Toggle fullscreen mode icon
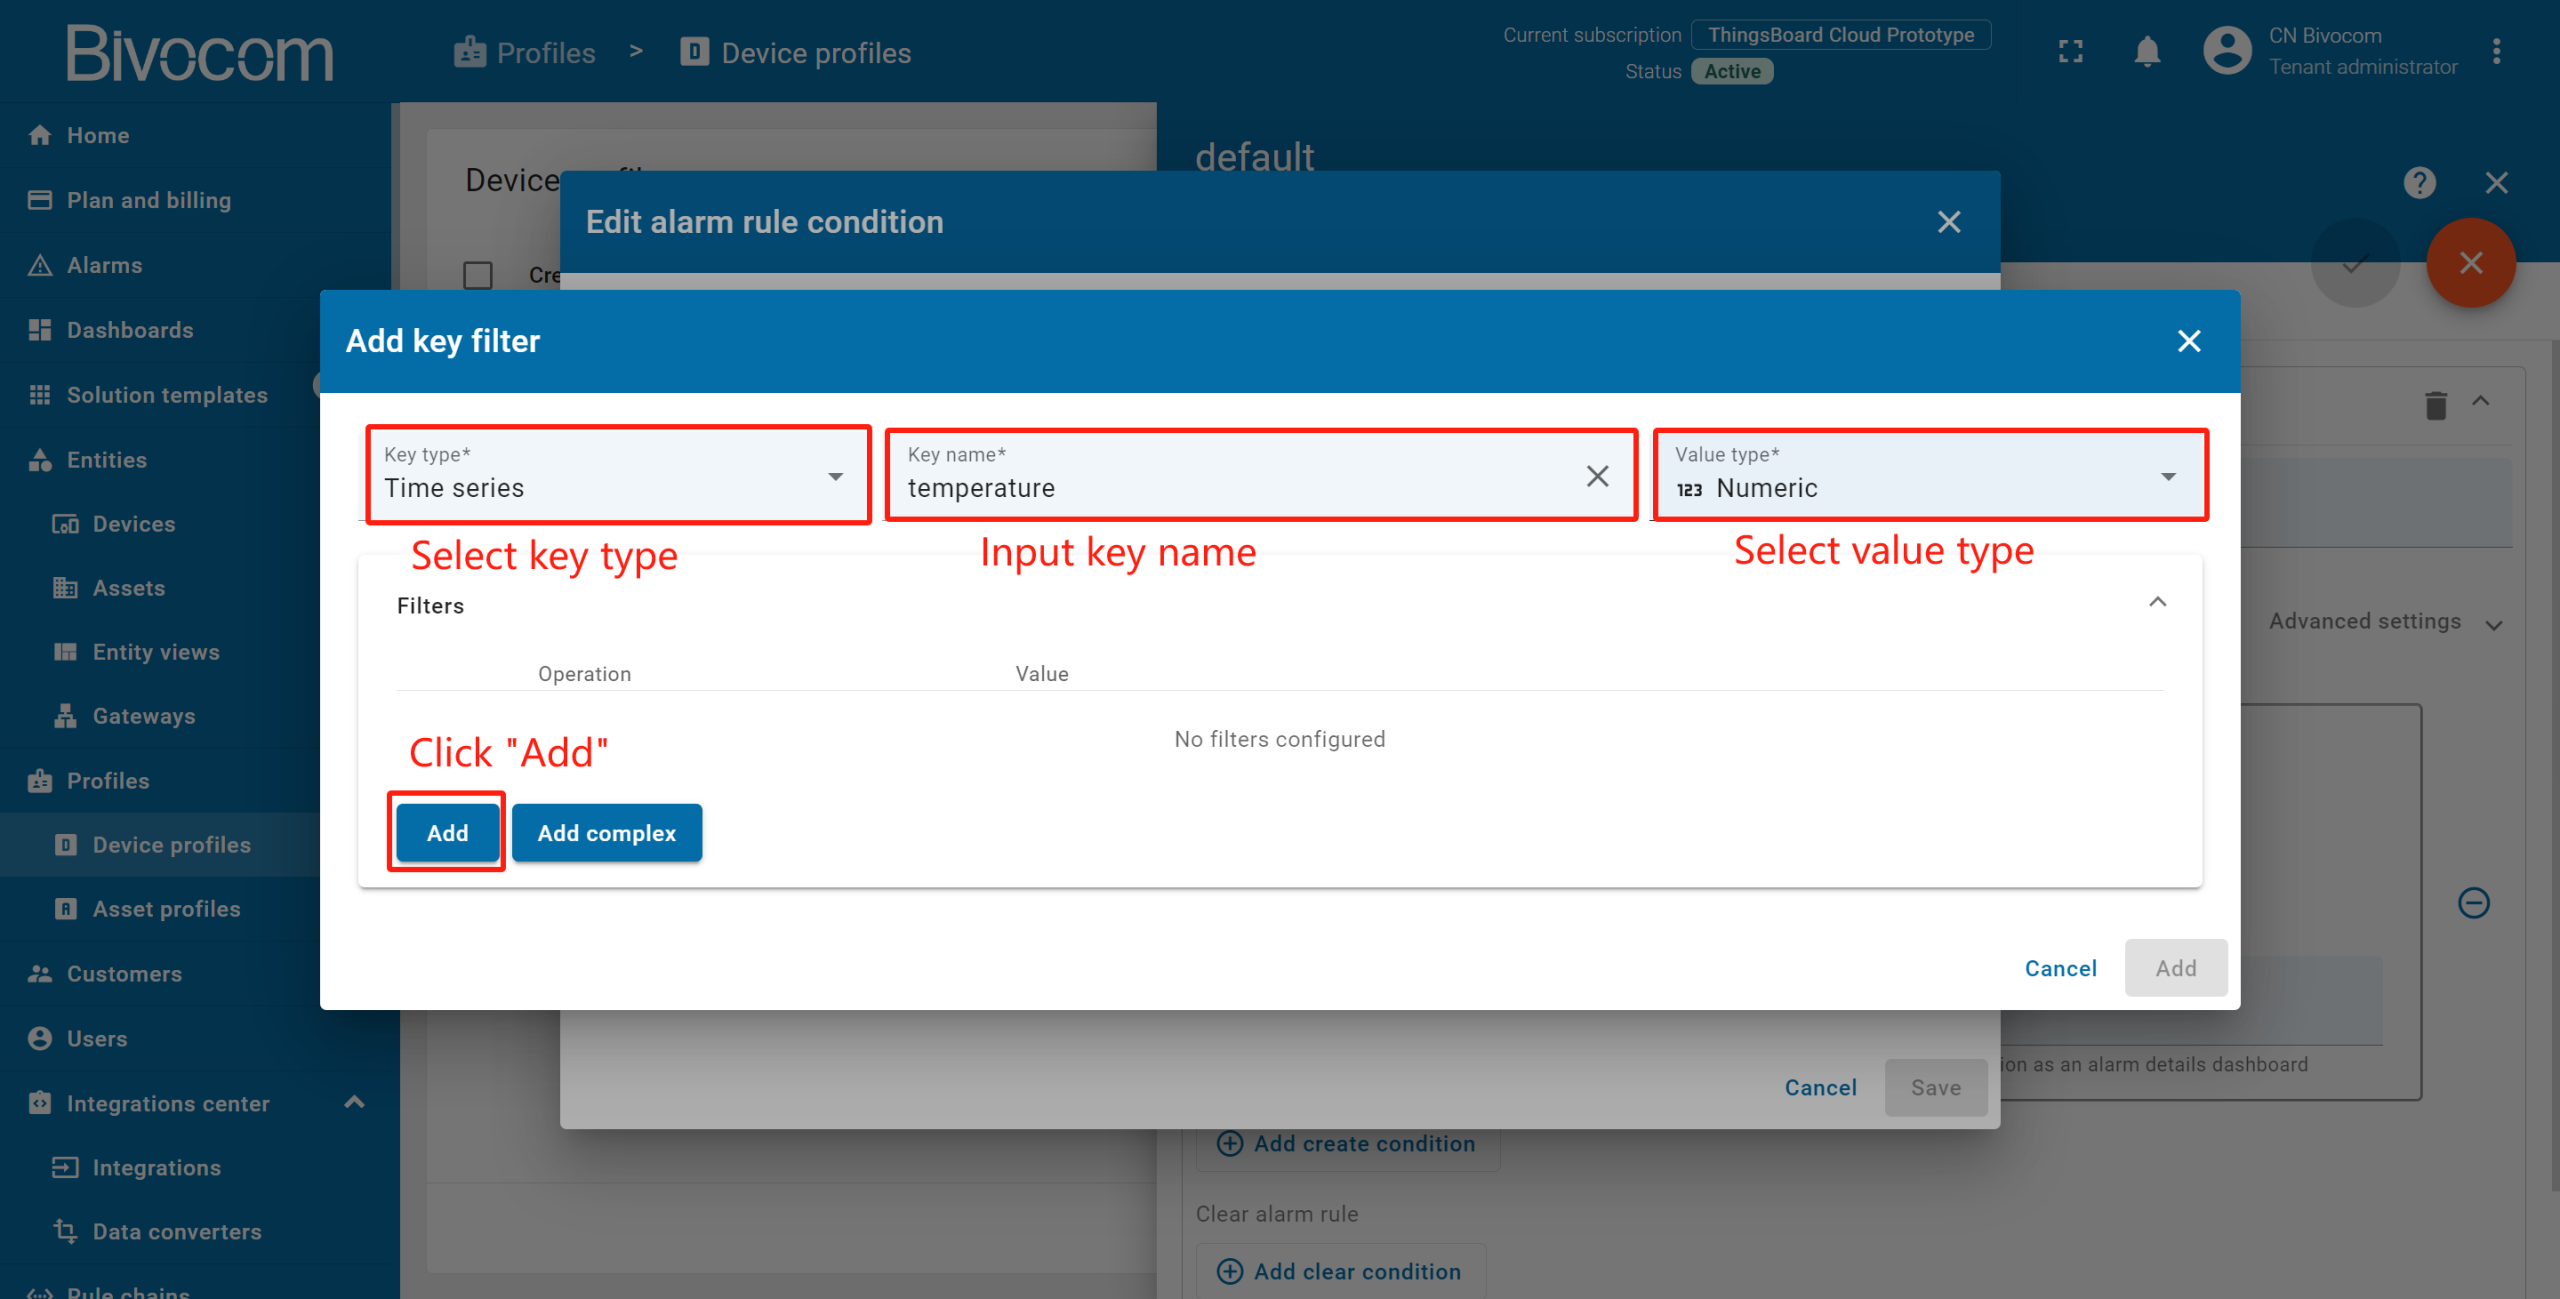 [2071, 51]
